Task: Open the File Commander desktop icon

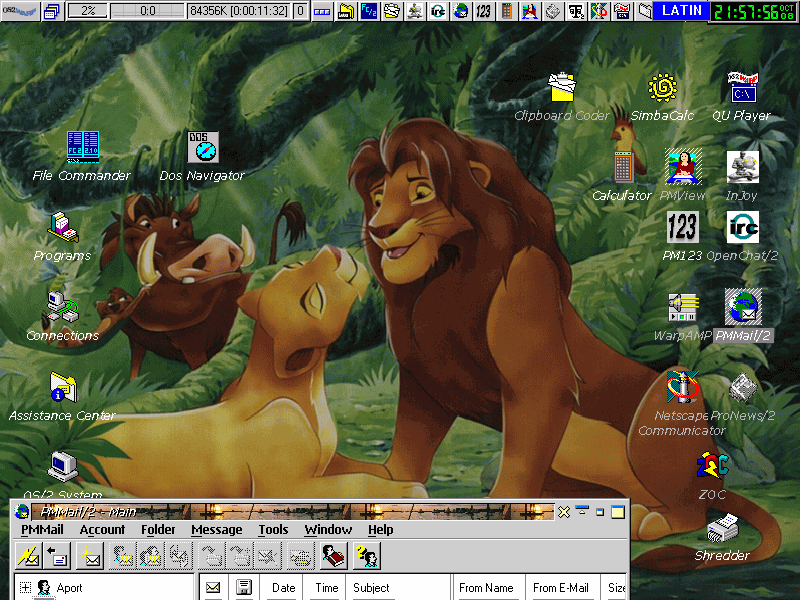Action: [83, 146]
